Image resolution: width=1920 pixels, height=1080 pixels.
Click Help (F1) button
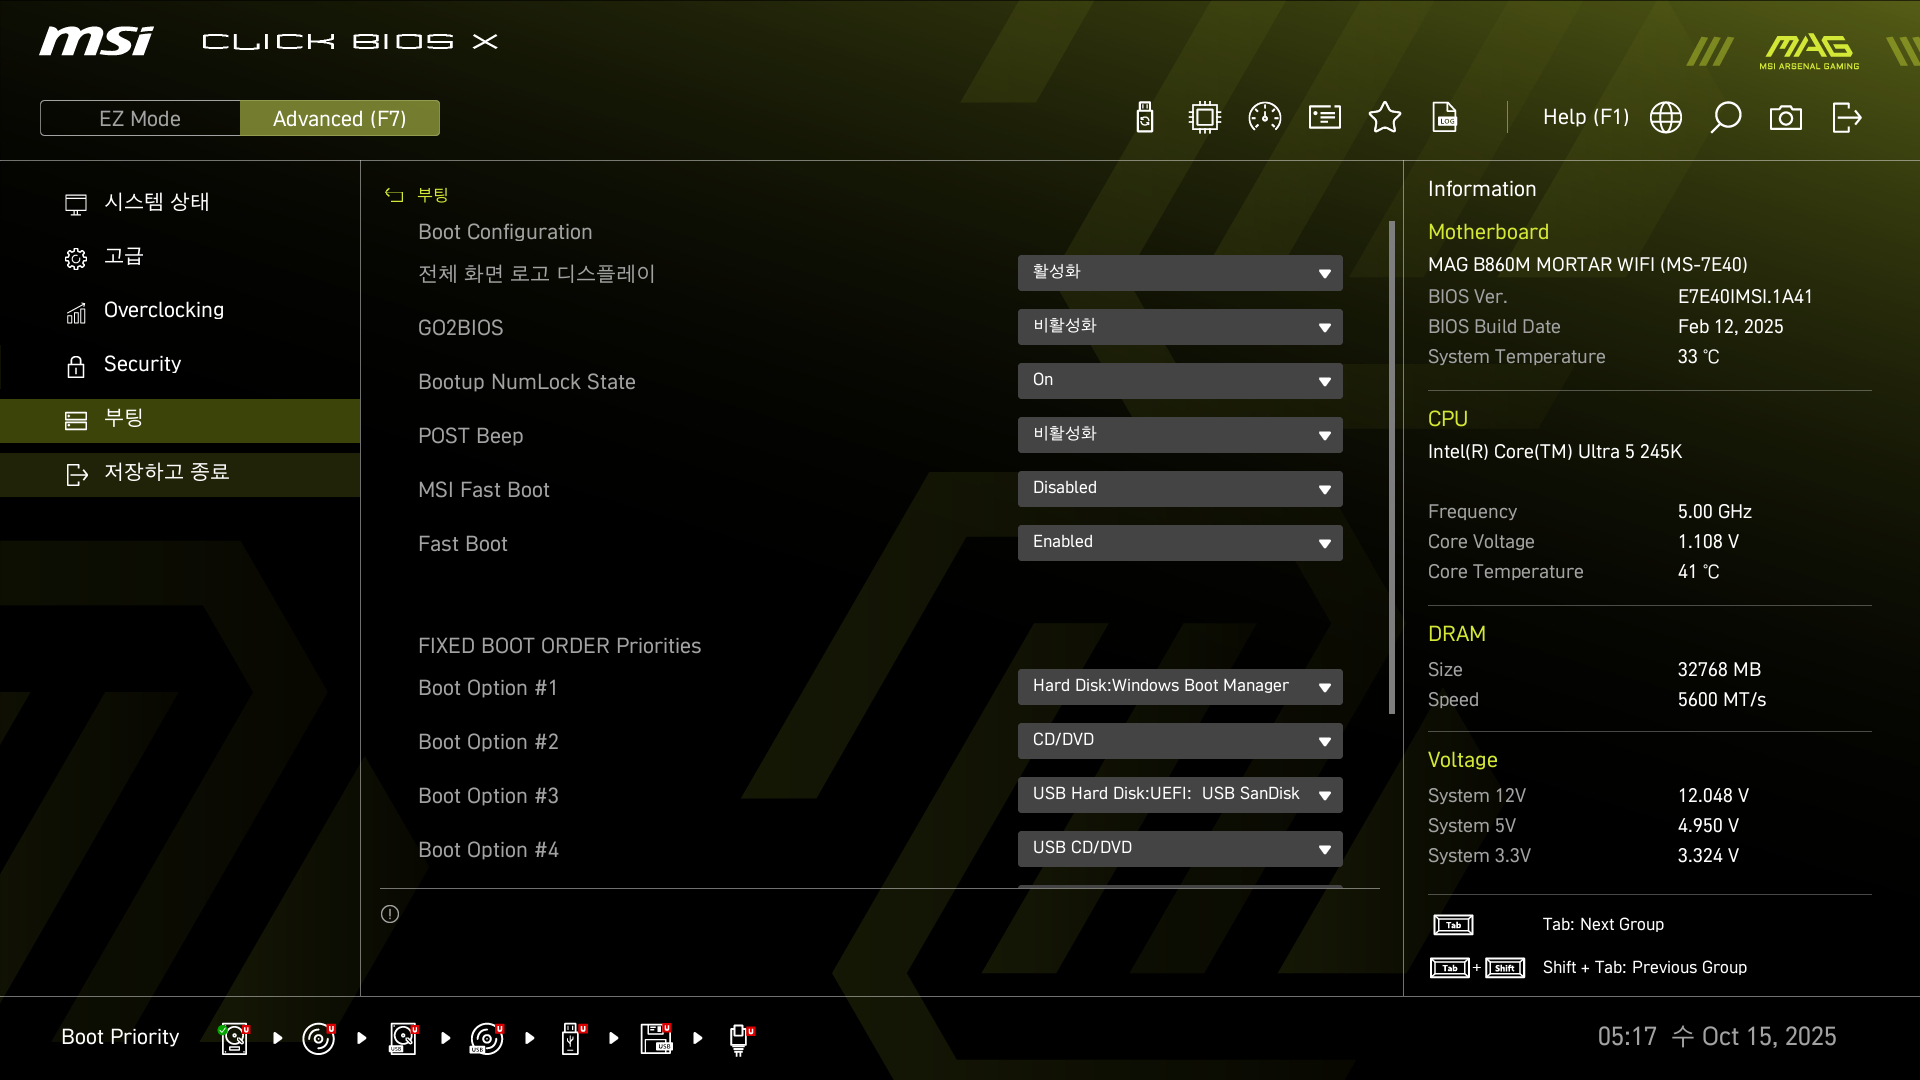pyautogui.click(x=1585, y=118)
